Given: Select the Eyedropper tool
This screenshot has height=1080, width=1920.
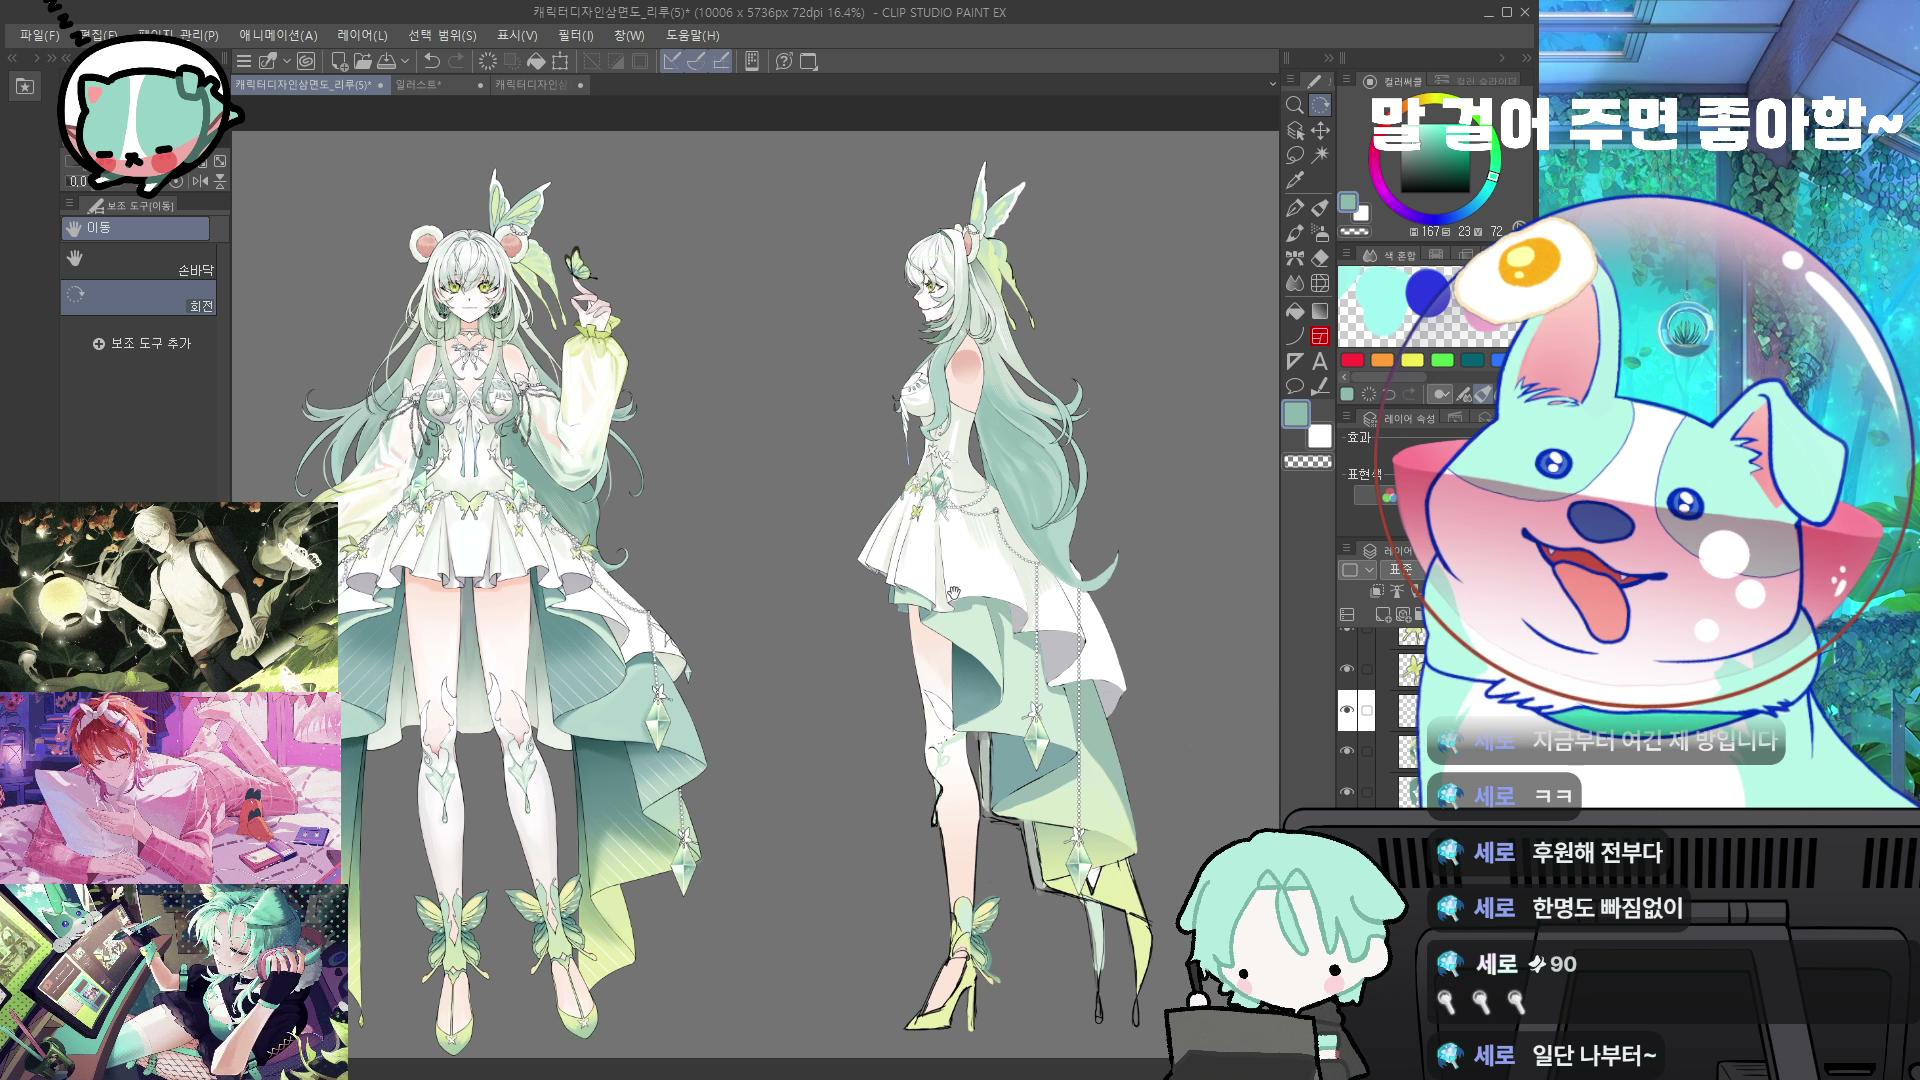Looking at the screenshot, I should point(1295,181).
